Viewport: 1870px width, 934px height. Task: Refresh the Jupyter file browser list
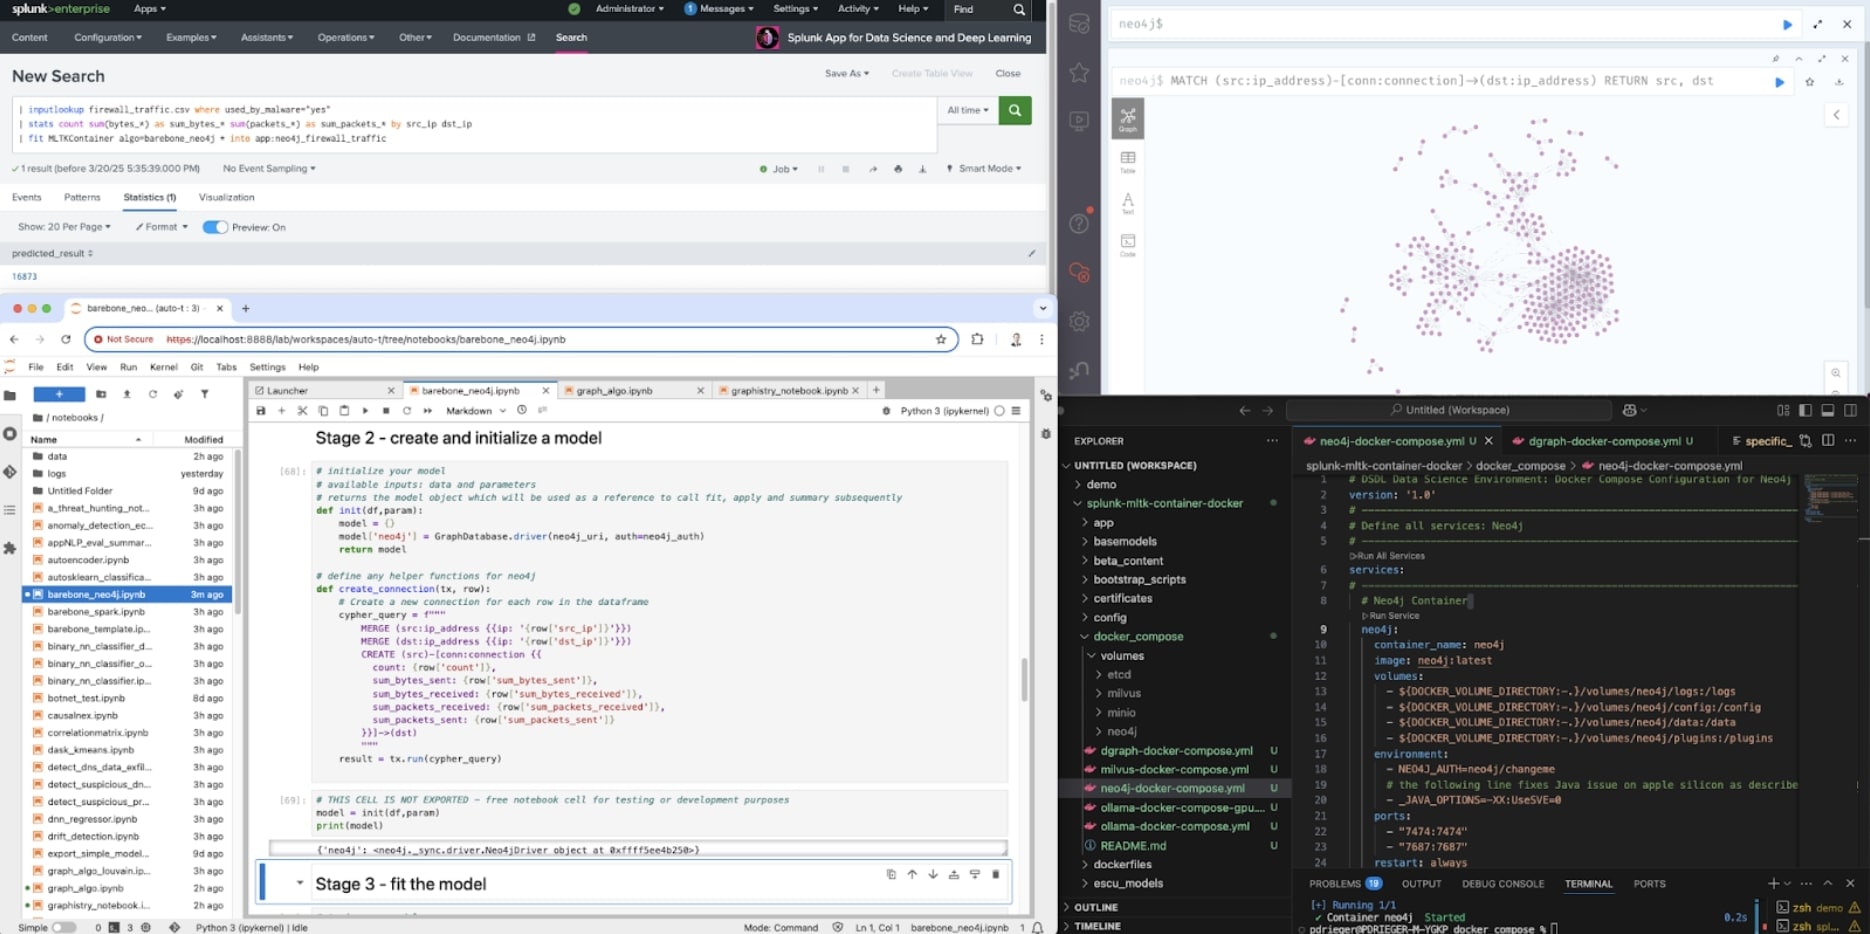153,394
